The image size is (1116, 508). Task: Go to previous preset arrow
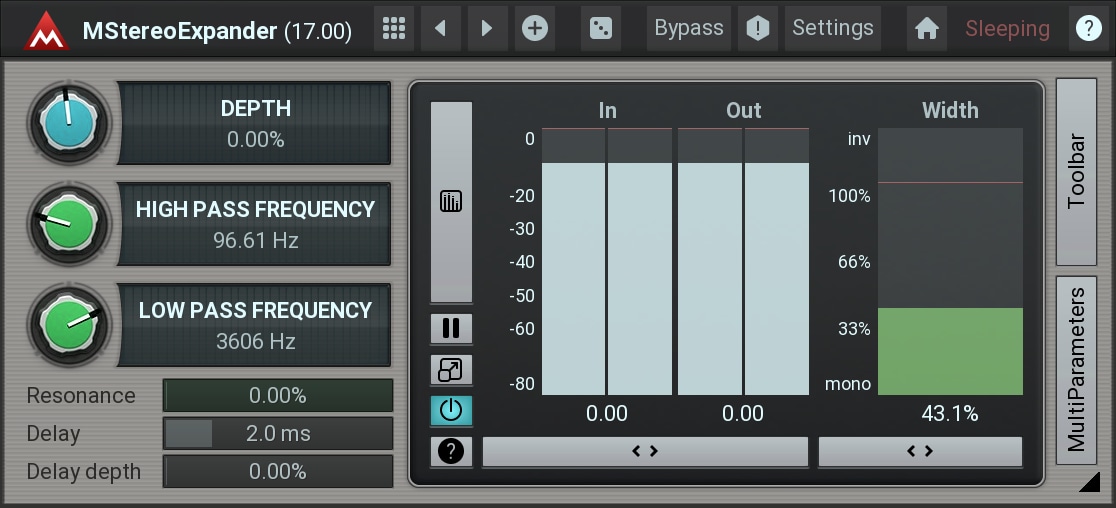pyautogui.click(x=440, y=28)
